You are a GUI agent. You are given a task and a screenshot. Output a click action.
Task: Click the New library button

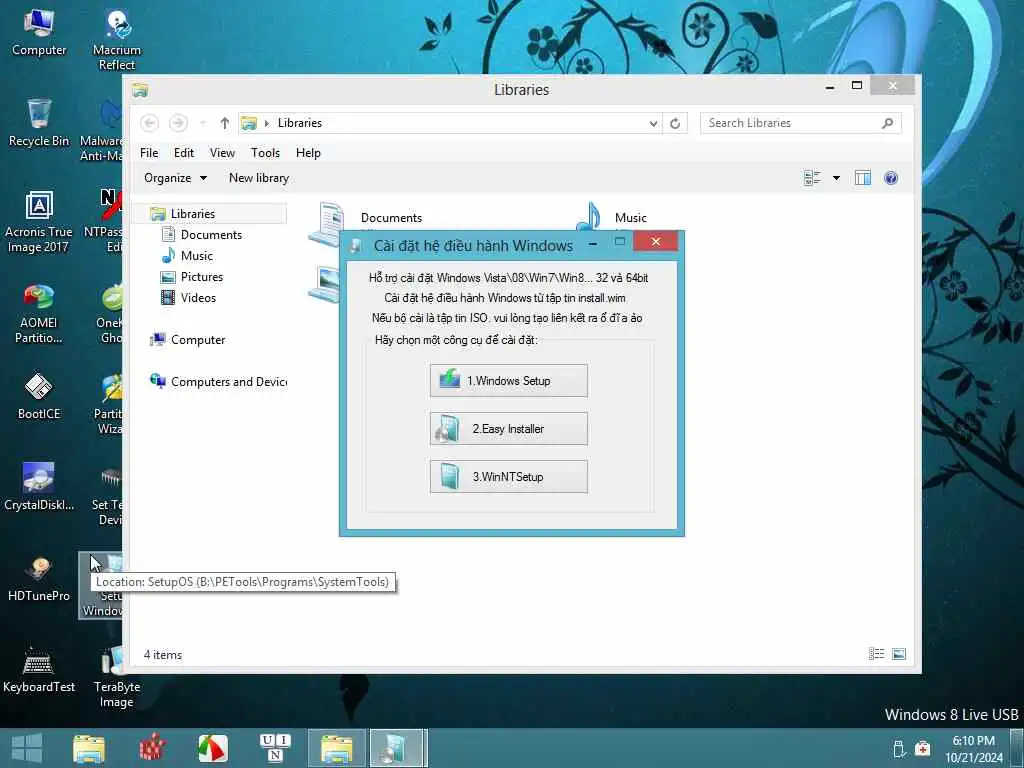click(x=259, y=178)
